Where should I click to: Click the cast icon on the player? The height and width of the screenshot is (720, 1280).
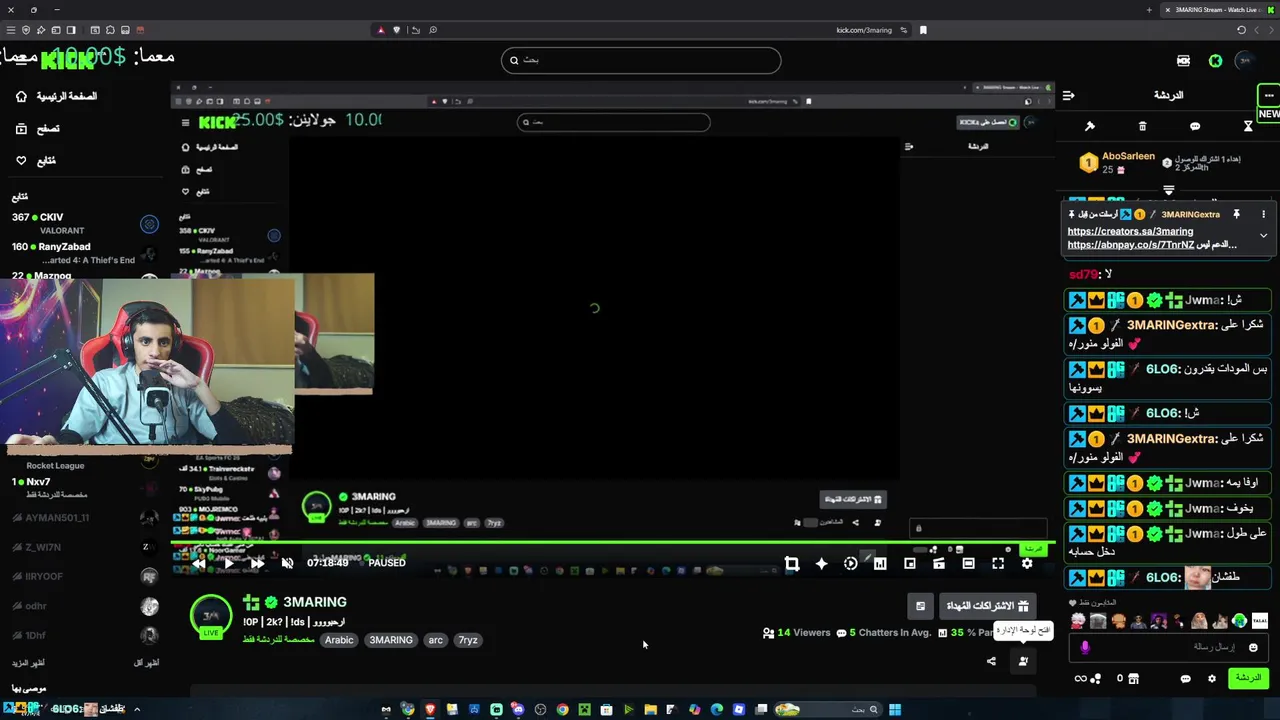[x=939, y=564]
